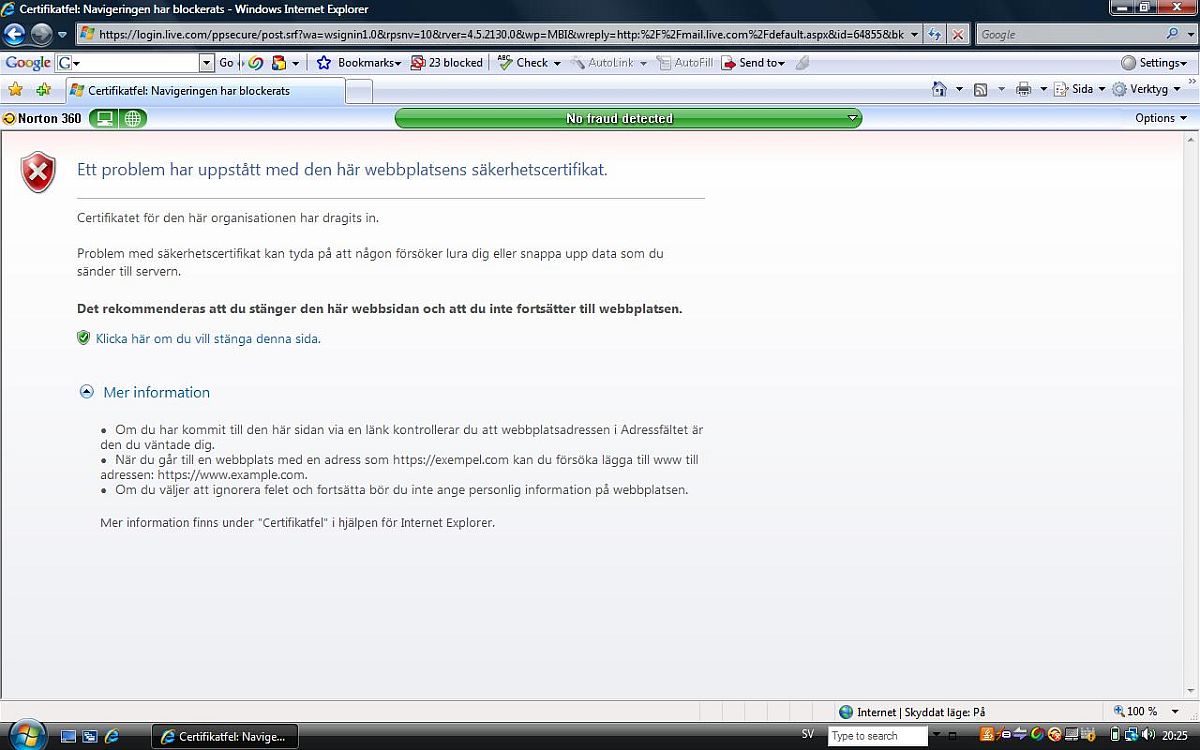Click the Favorites Center star icon
The image size is (1200, 750).
point(15,89)
